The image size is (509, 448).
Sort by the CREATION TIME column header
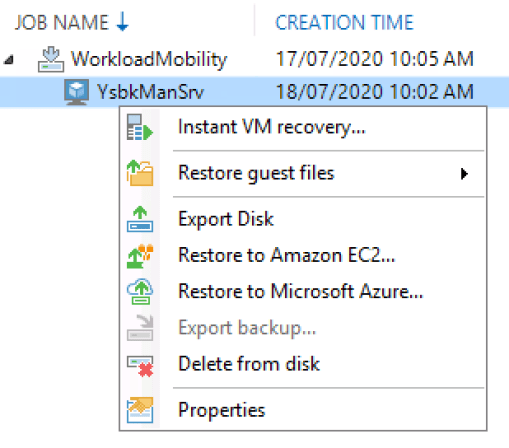coord(344,23)
